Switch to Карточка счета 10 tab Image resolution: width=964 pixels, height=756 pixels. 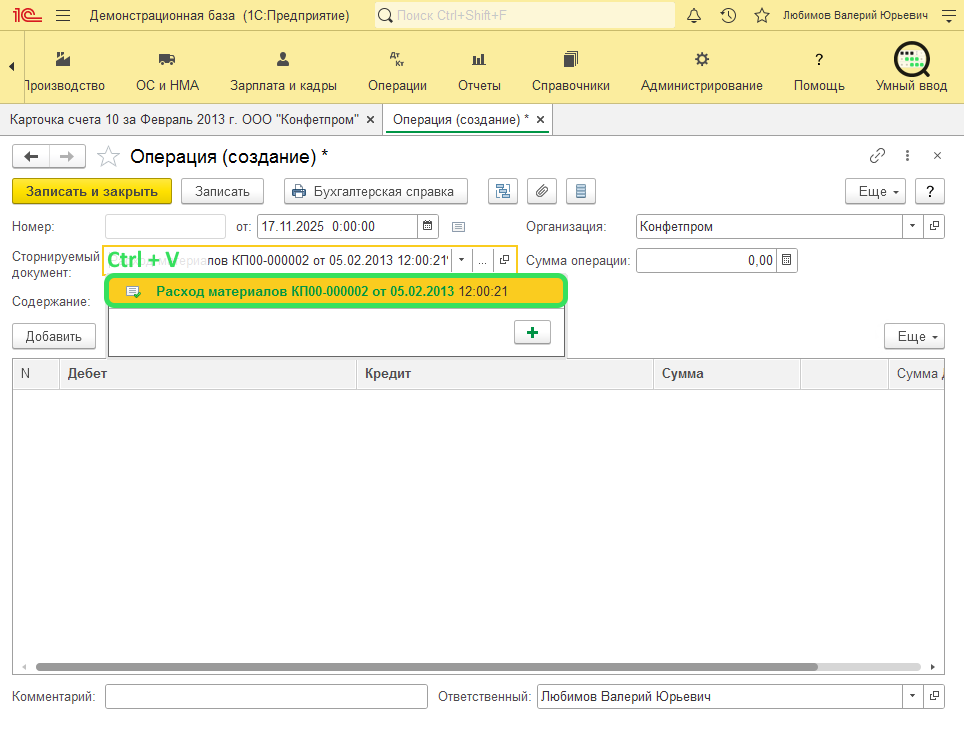coord(184,119)
